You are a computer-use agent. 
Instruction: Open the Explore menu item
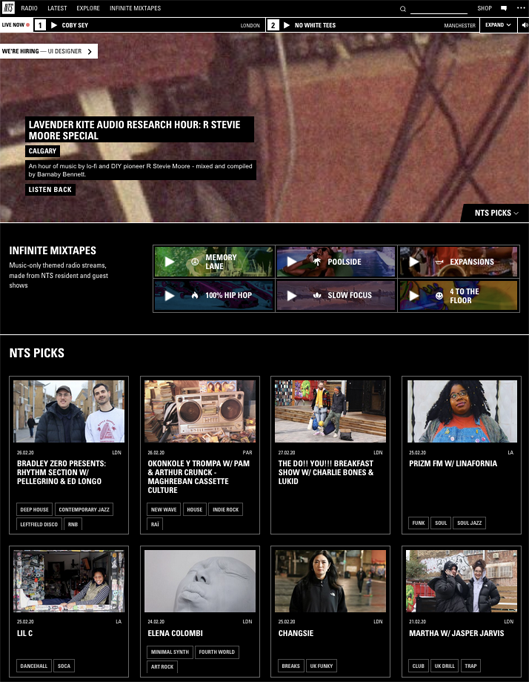click(x=88, y=8)
